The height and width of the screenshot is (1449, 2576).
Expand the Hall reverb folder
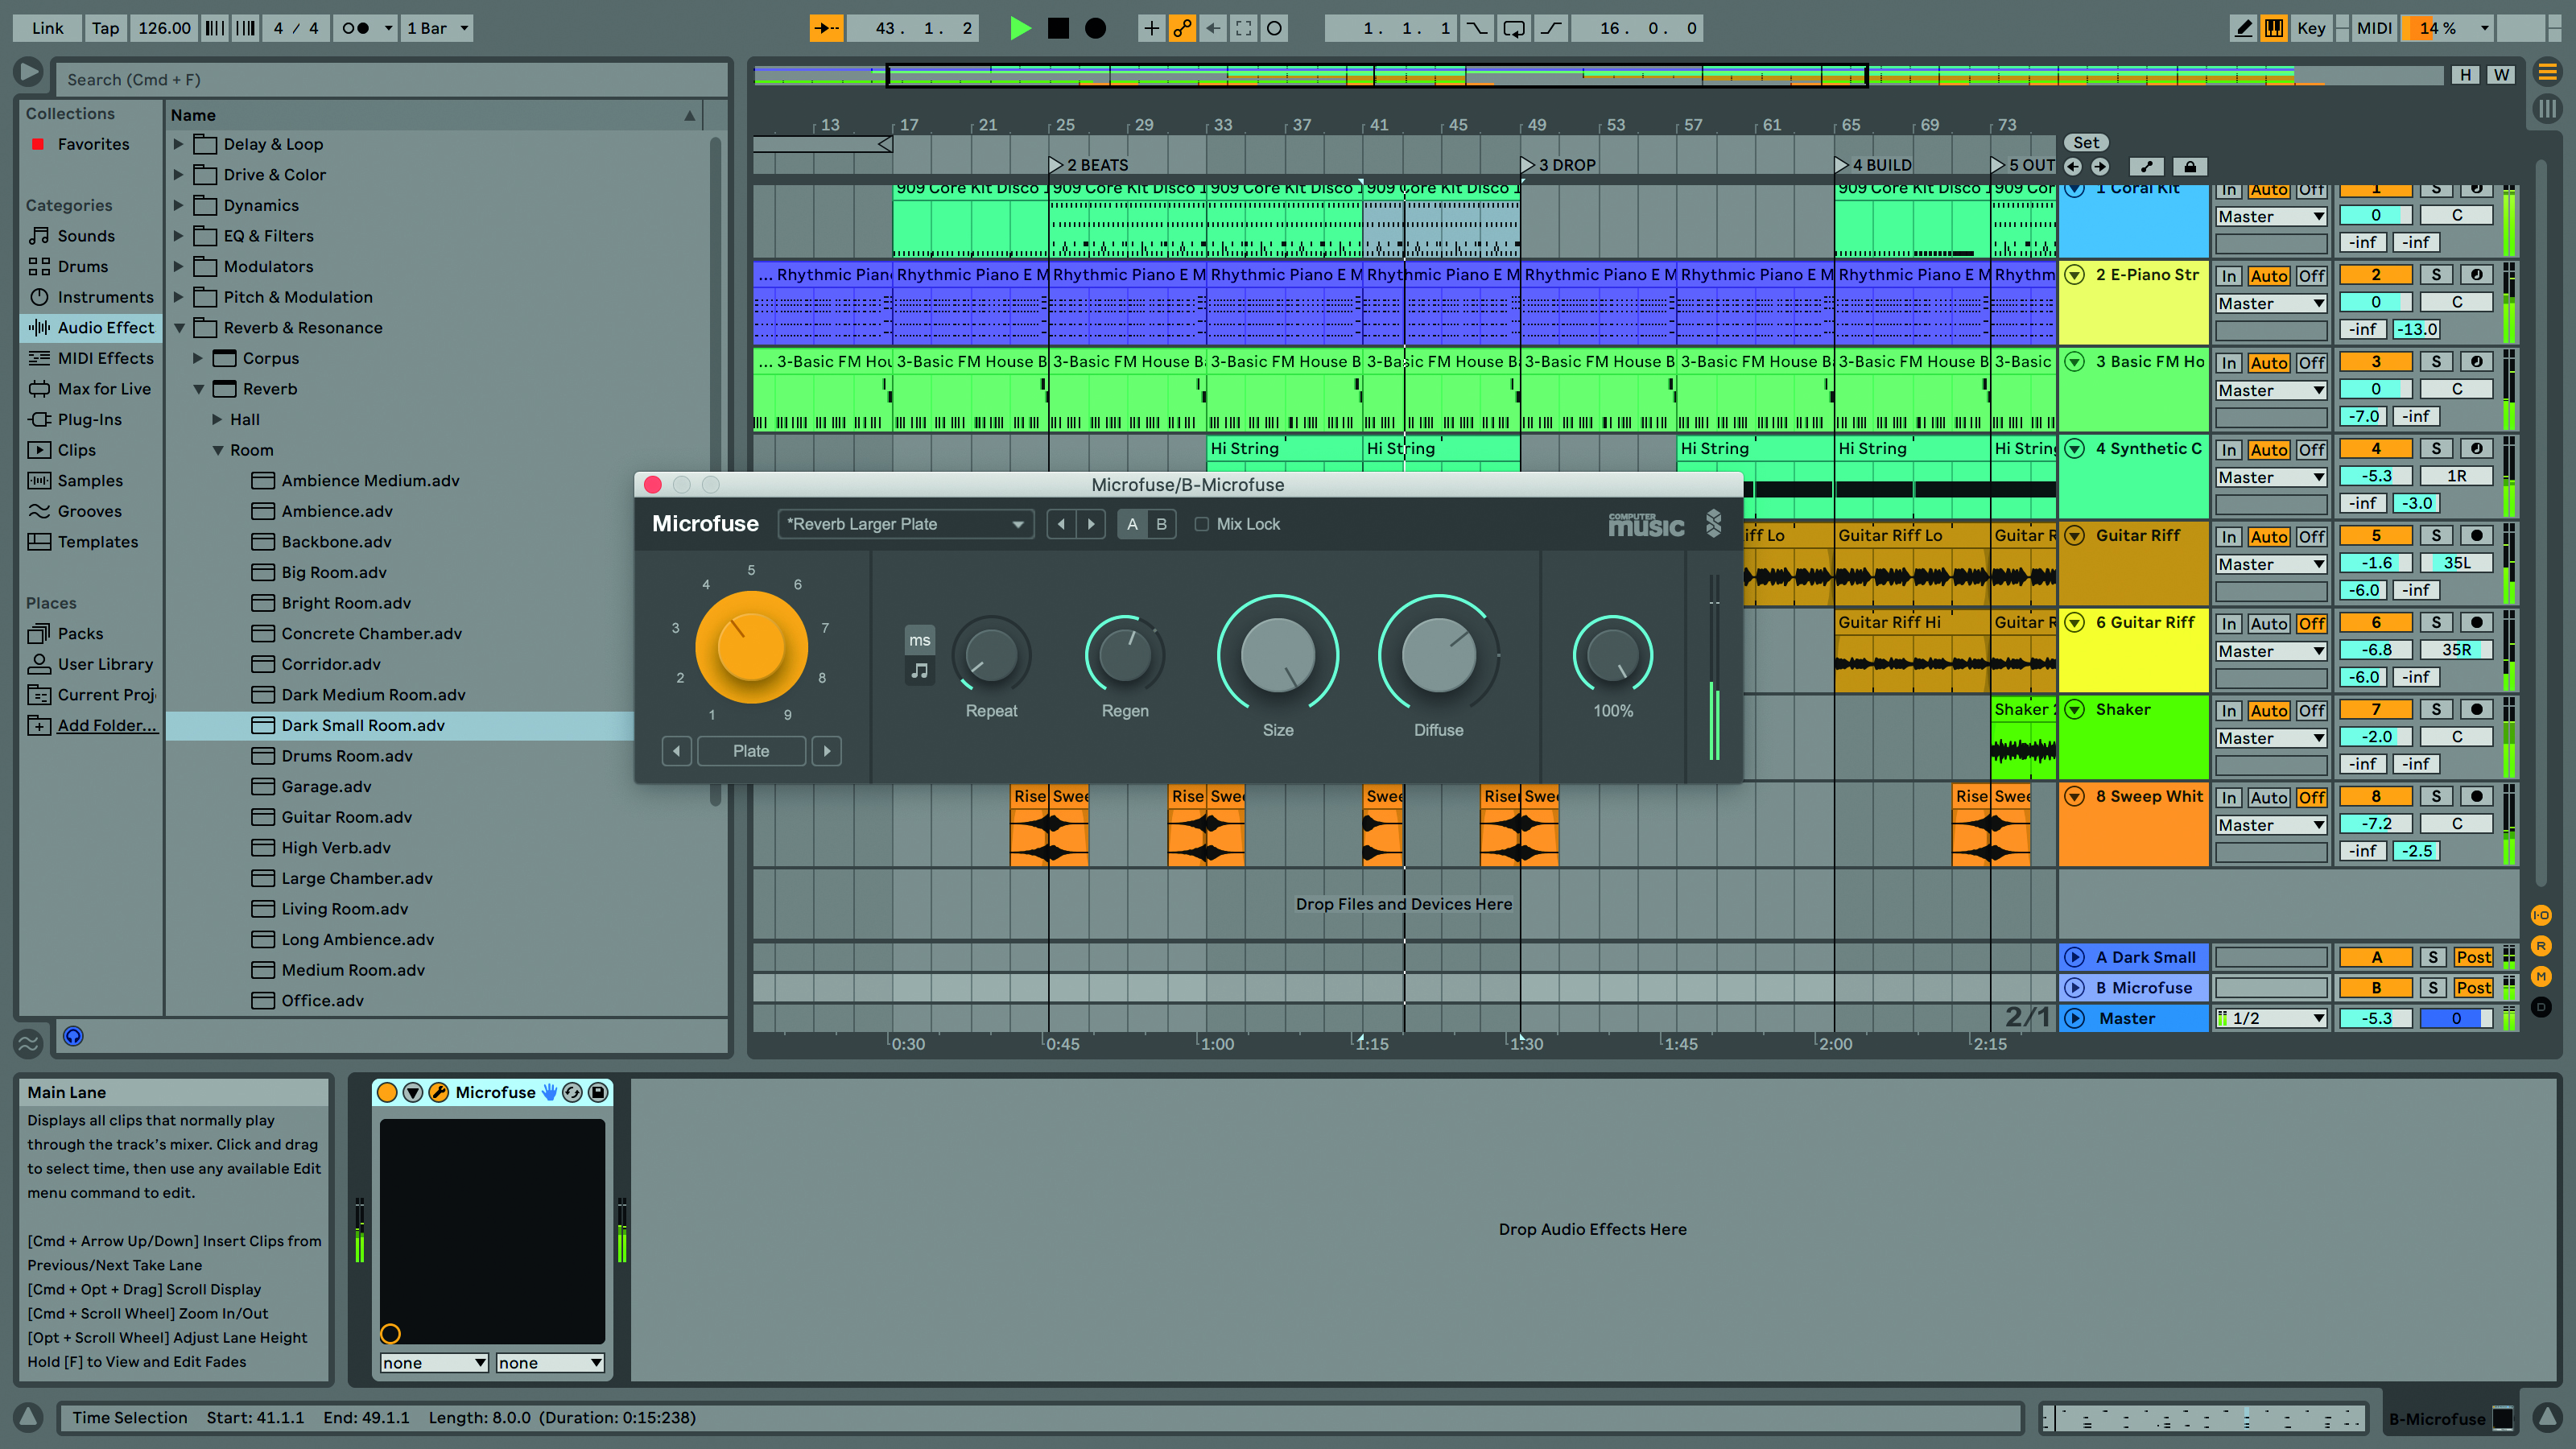(218, 420)
